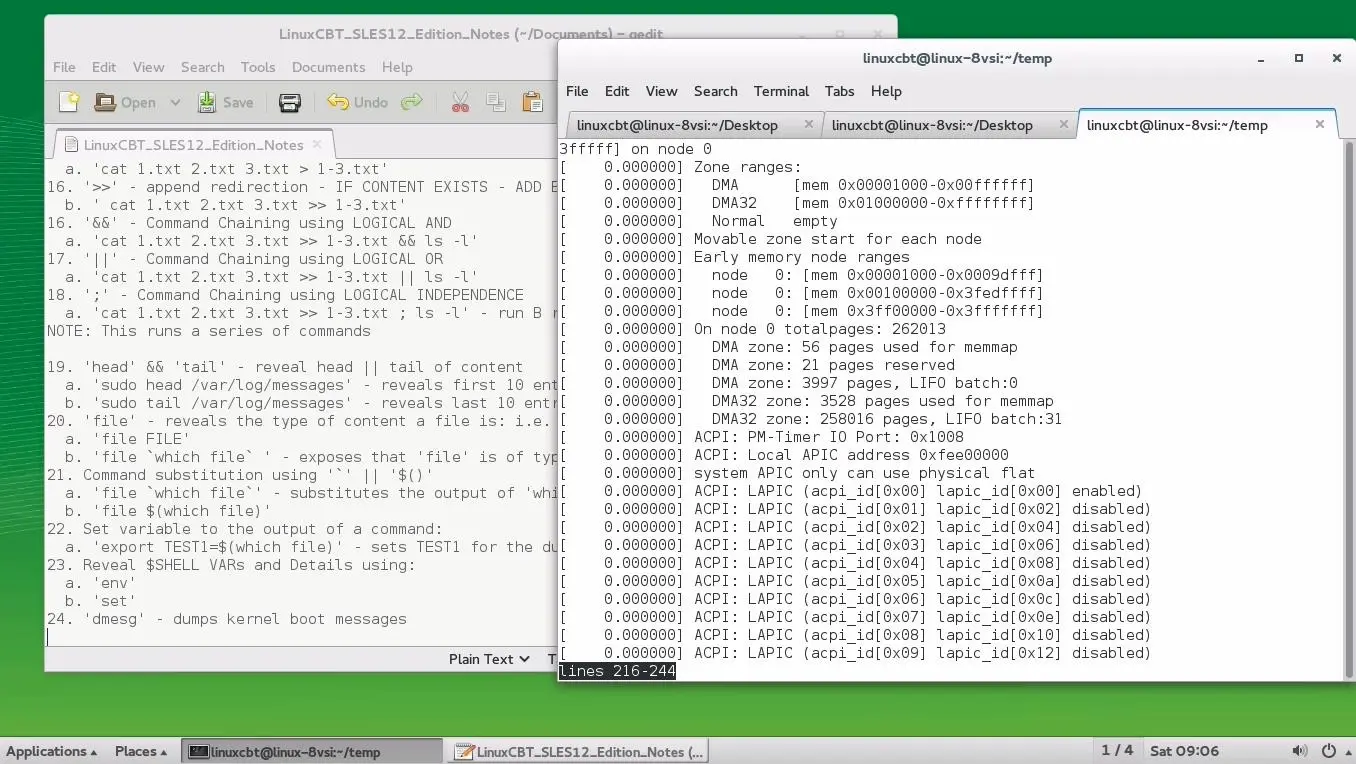Paste clipboard using gedit toolbar icon

[532, 102]
